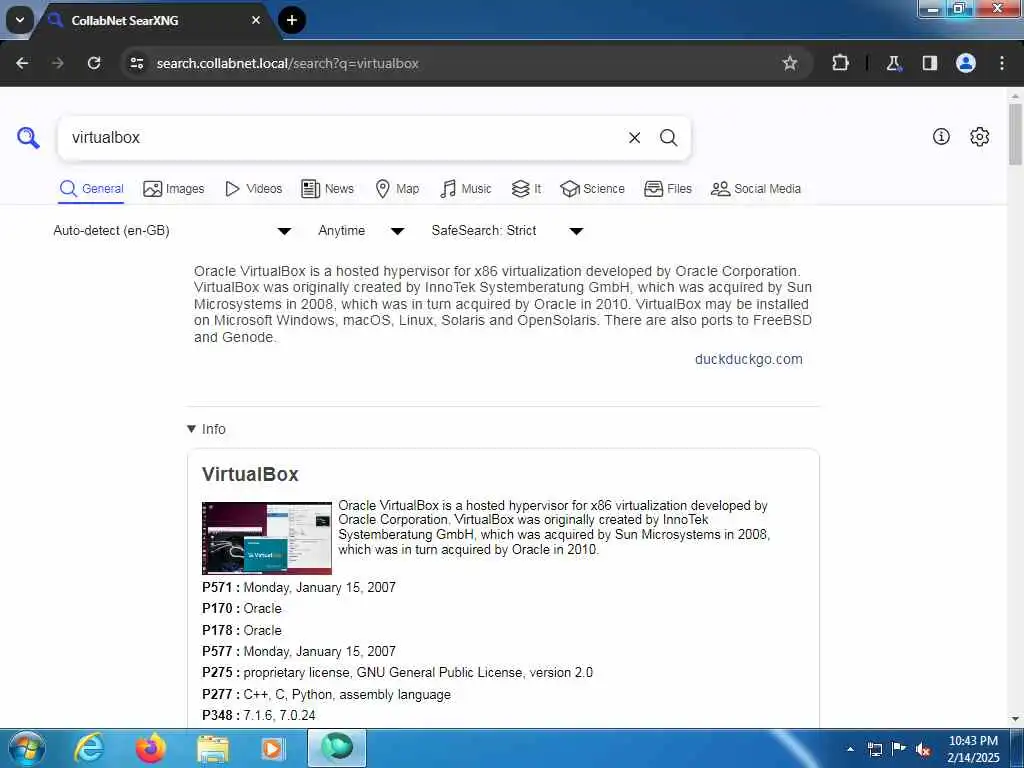Reload the current page
Image resolution: width=1024 pixels, height=768 pixels.
[x=94, y=63]
